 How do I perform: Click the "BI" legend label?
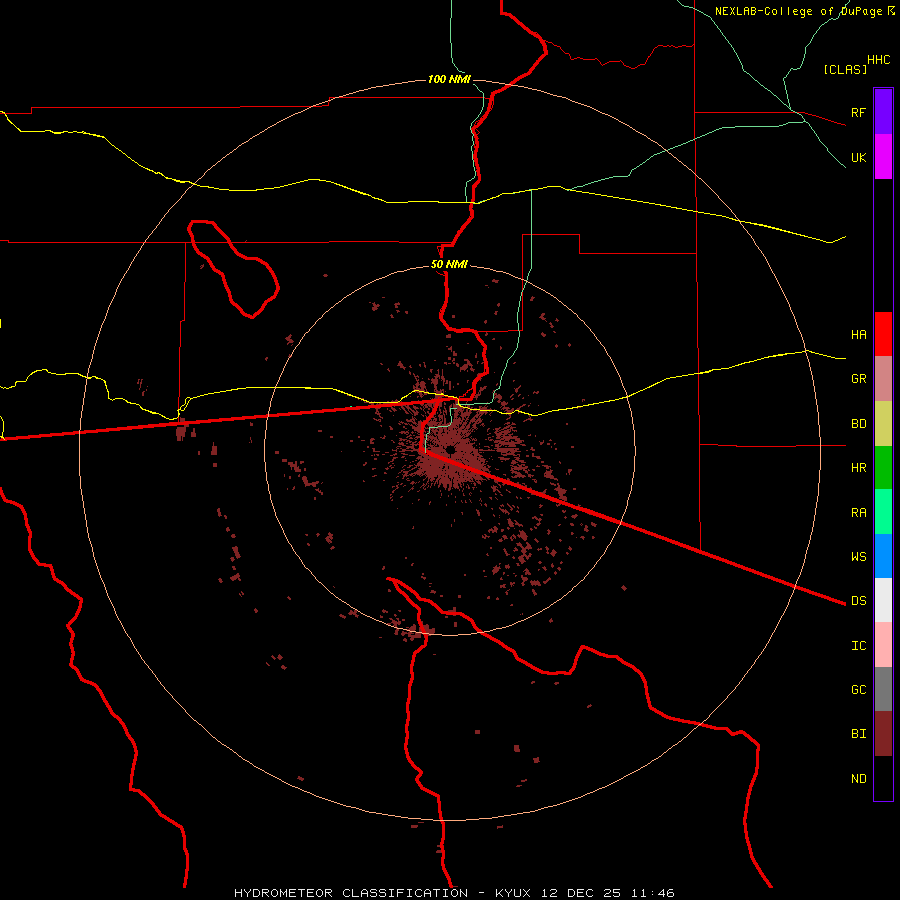pos(858,734)
